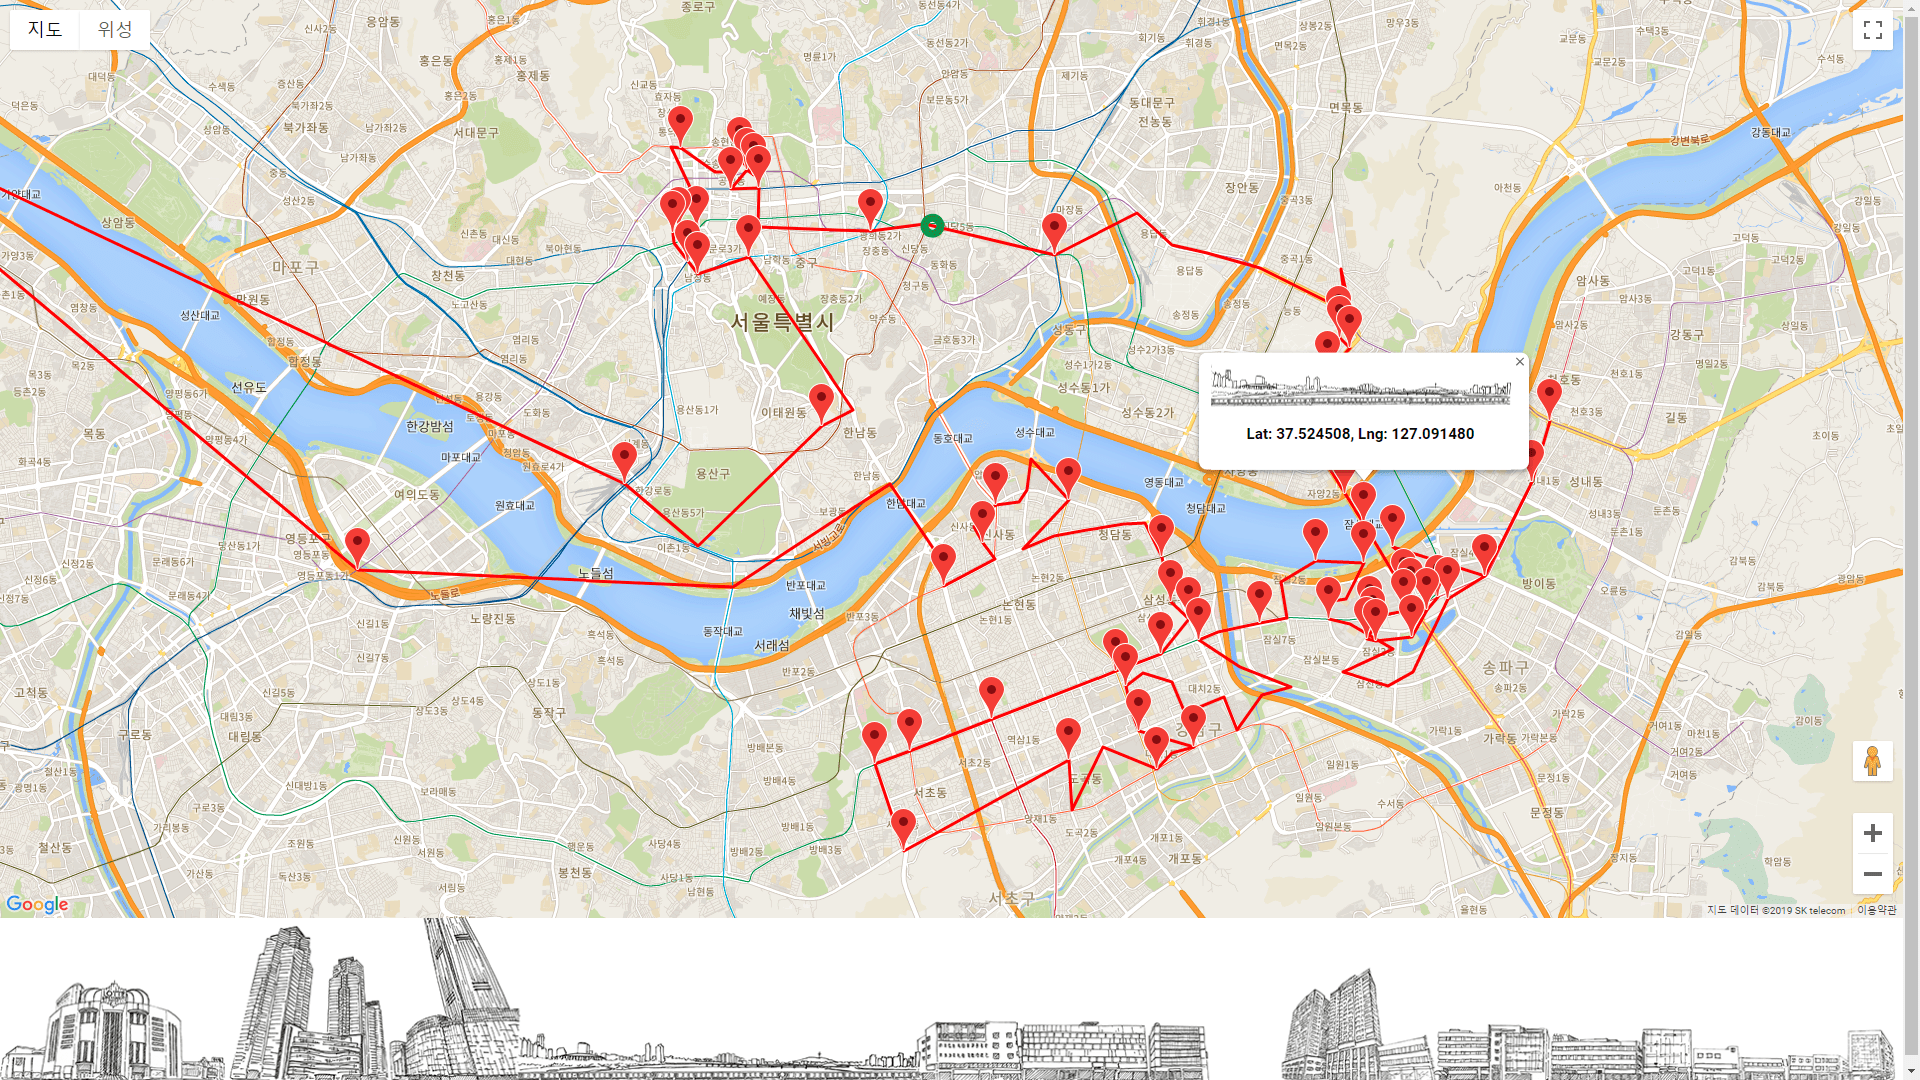The height and width of the screenshot is (1080, 1920).
Task: Switch to 위성 satellite view
Action: (115, 30)
